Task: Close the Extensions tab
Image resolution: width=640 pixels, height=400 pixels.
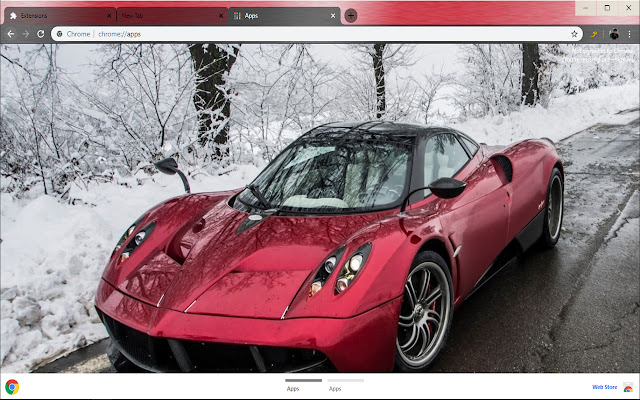Action: coord(109,16)
